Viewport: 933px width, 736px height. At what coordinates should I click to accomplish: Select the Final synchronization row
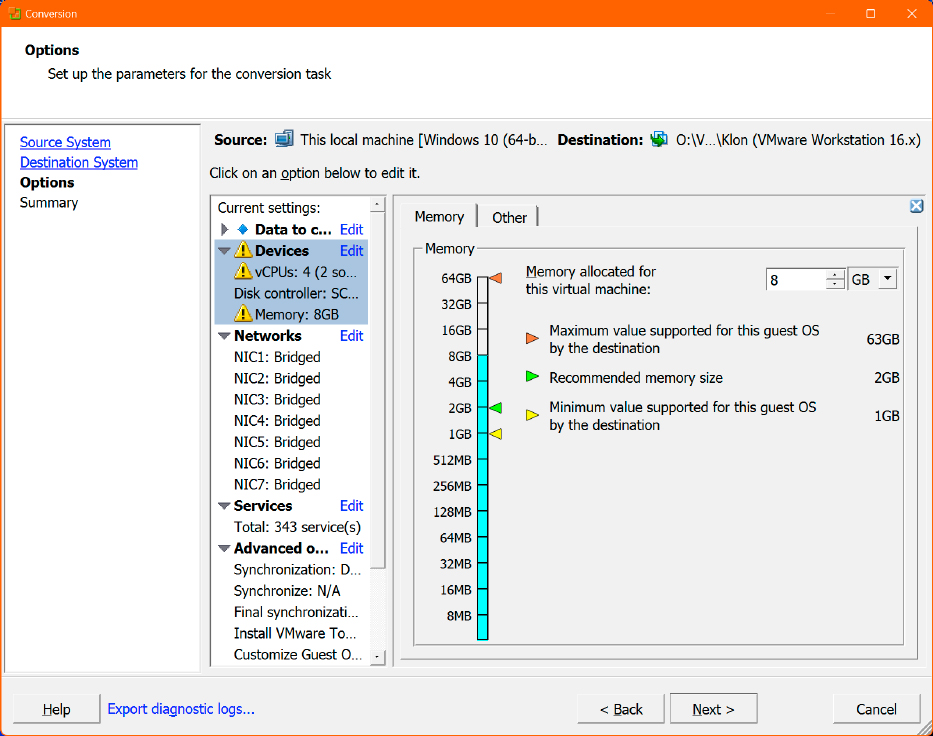click(x=296, y=612)
